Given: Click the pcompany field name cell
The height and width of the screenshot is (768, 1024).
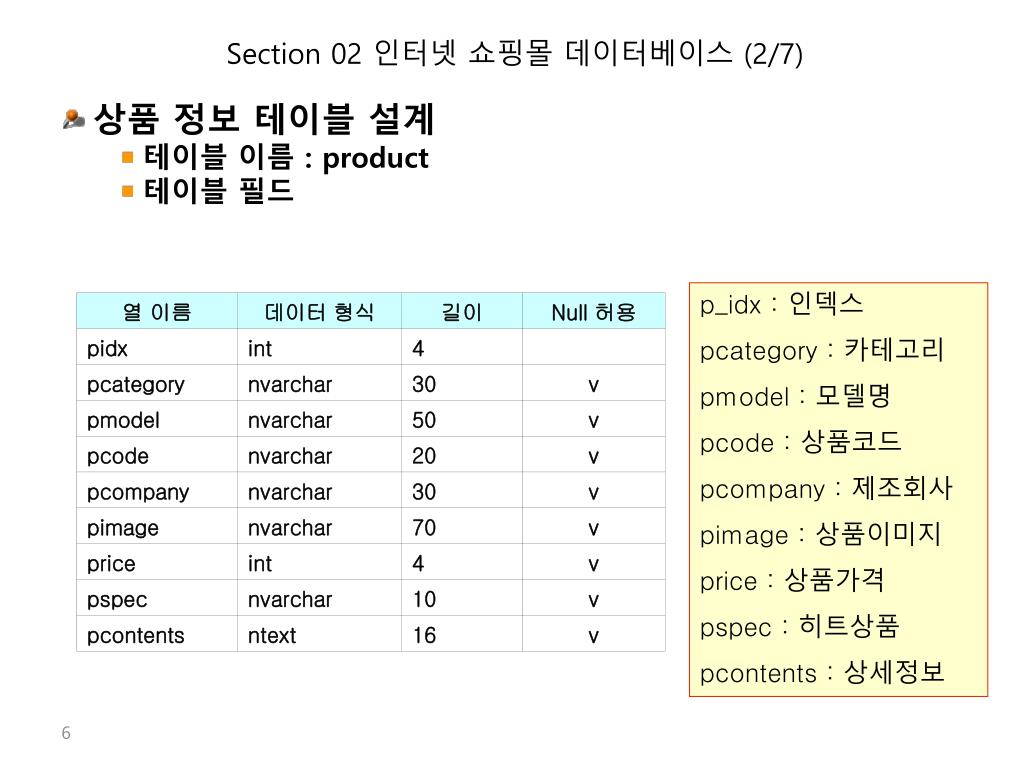Looking at the screenshot, I should click(x=157, y=490).
